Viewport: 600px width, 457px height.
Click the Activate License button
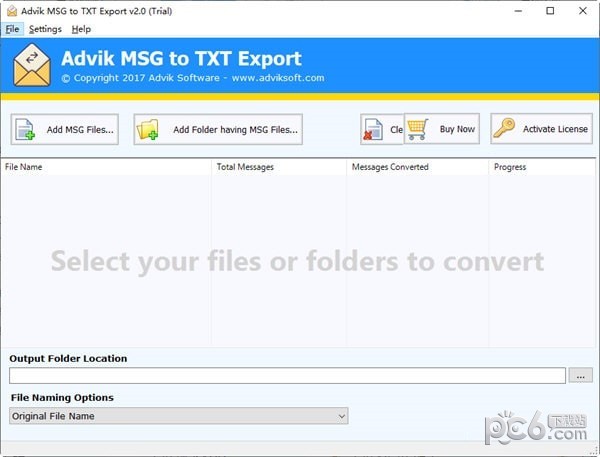(541, 129)
